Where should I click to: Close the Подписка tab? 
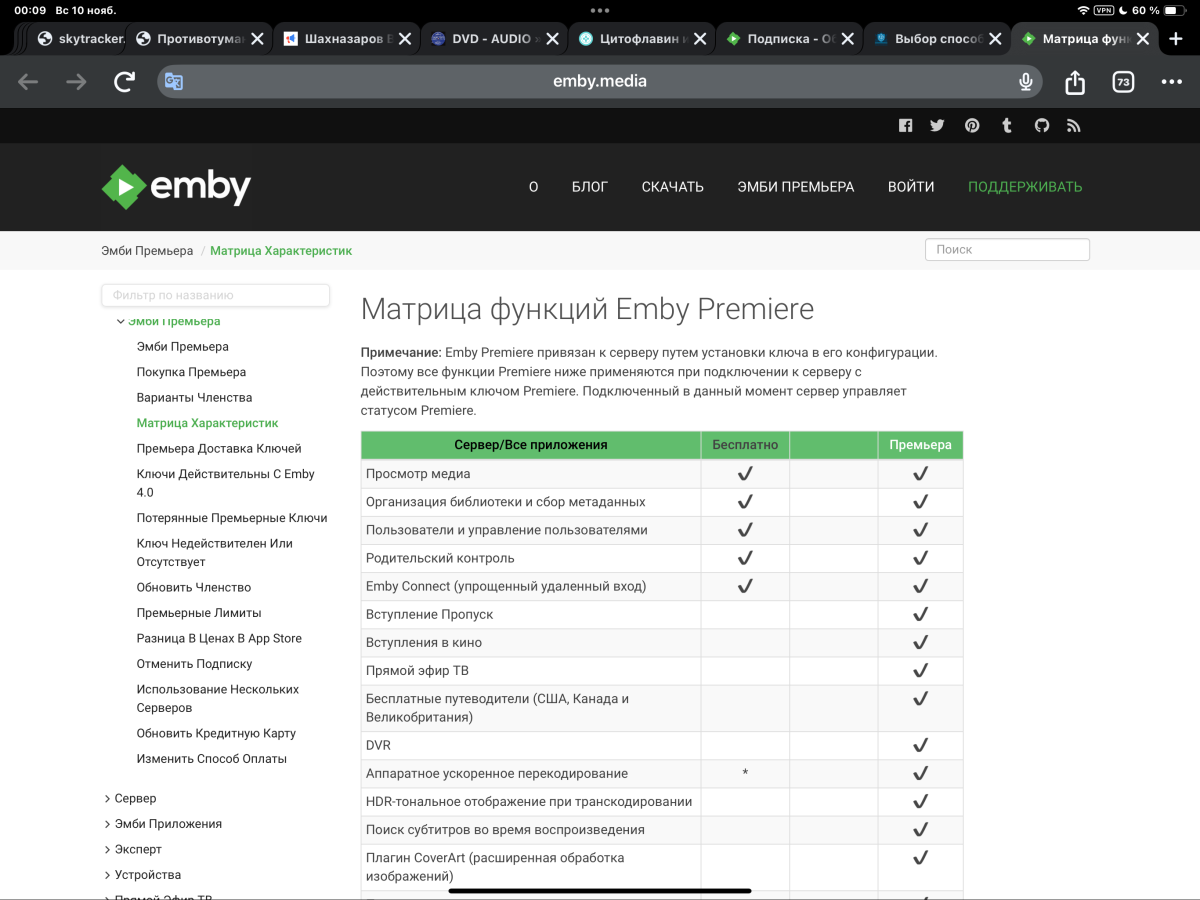(848, 39)
